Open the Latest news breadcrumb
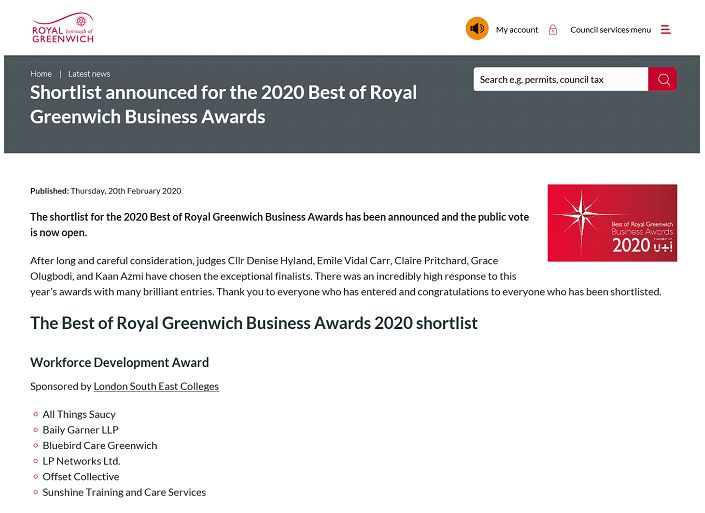705x513 pixels. pyautogui.click(x=89, y=74)
